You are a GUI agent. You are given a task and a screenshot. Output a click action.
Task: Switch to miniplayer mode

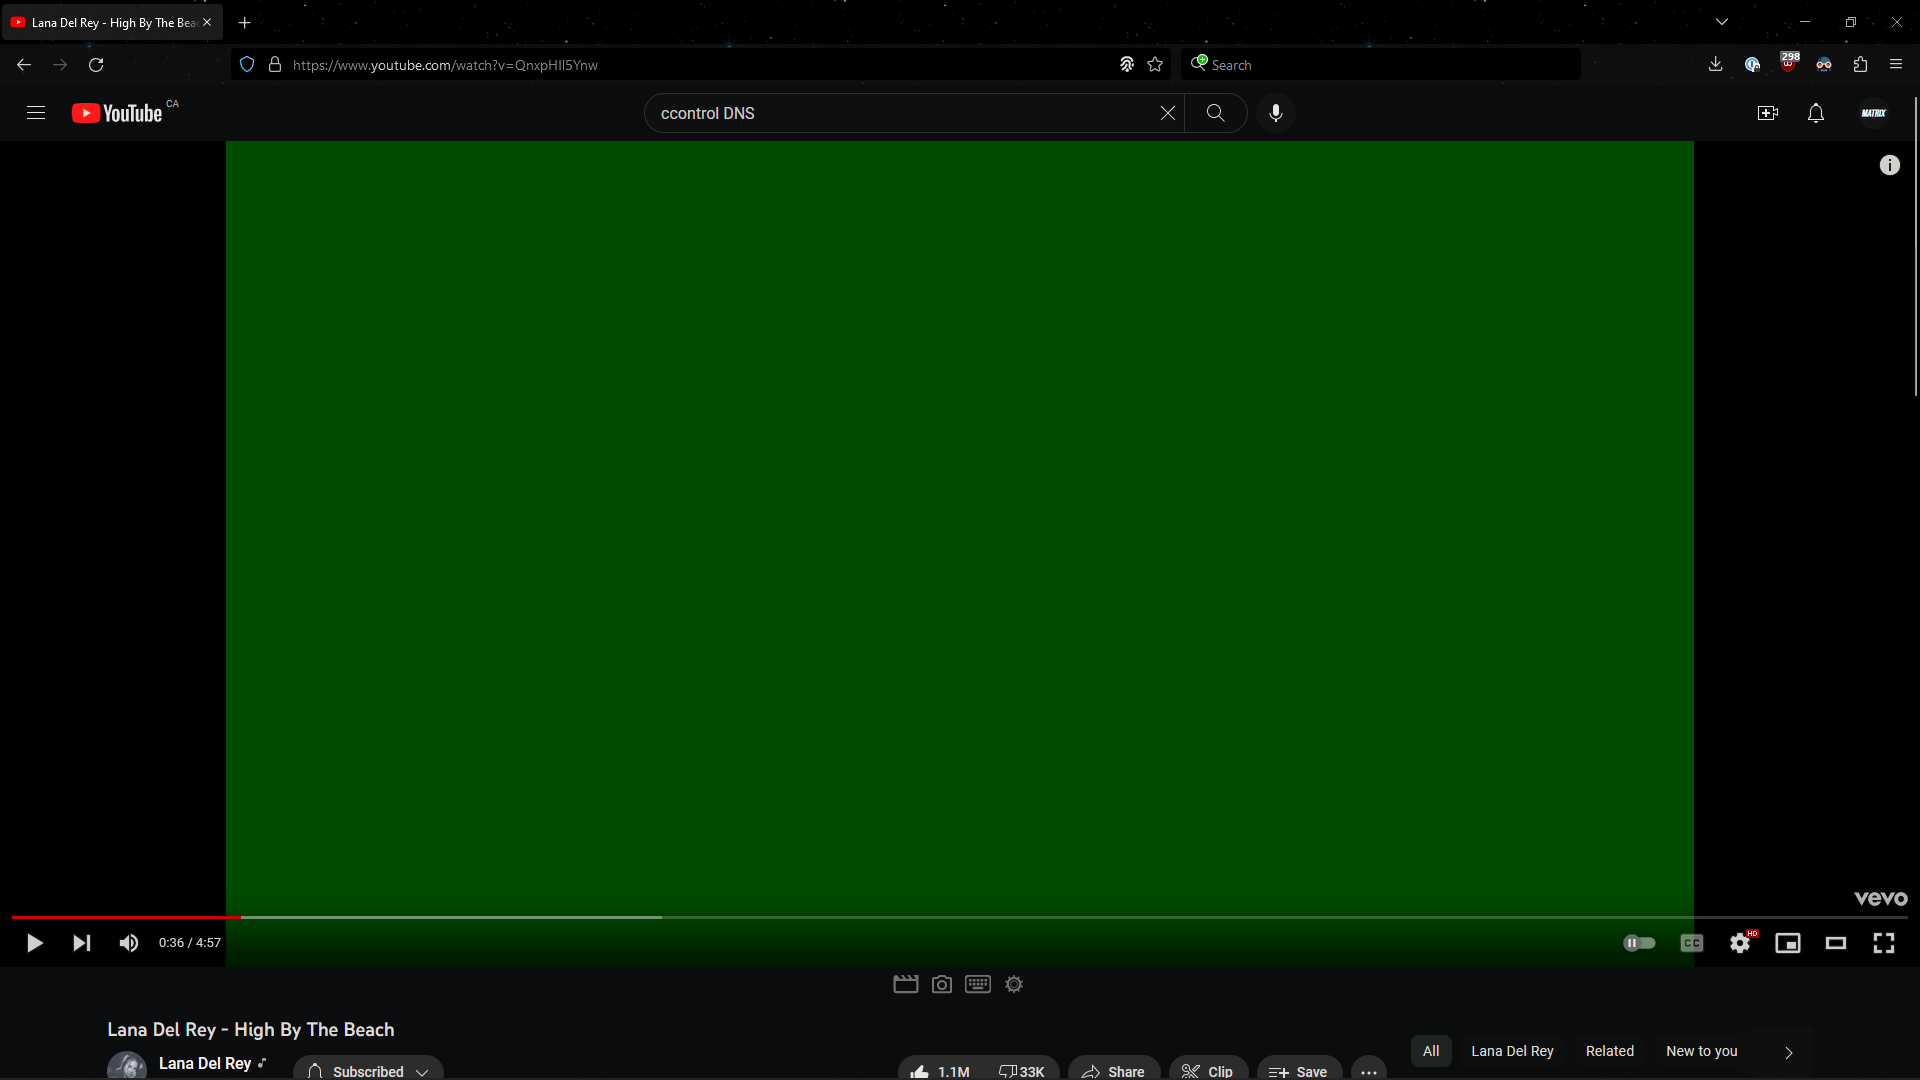[1787, 943]
